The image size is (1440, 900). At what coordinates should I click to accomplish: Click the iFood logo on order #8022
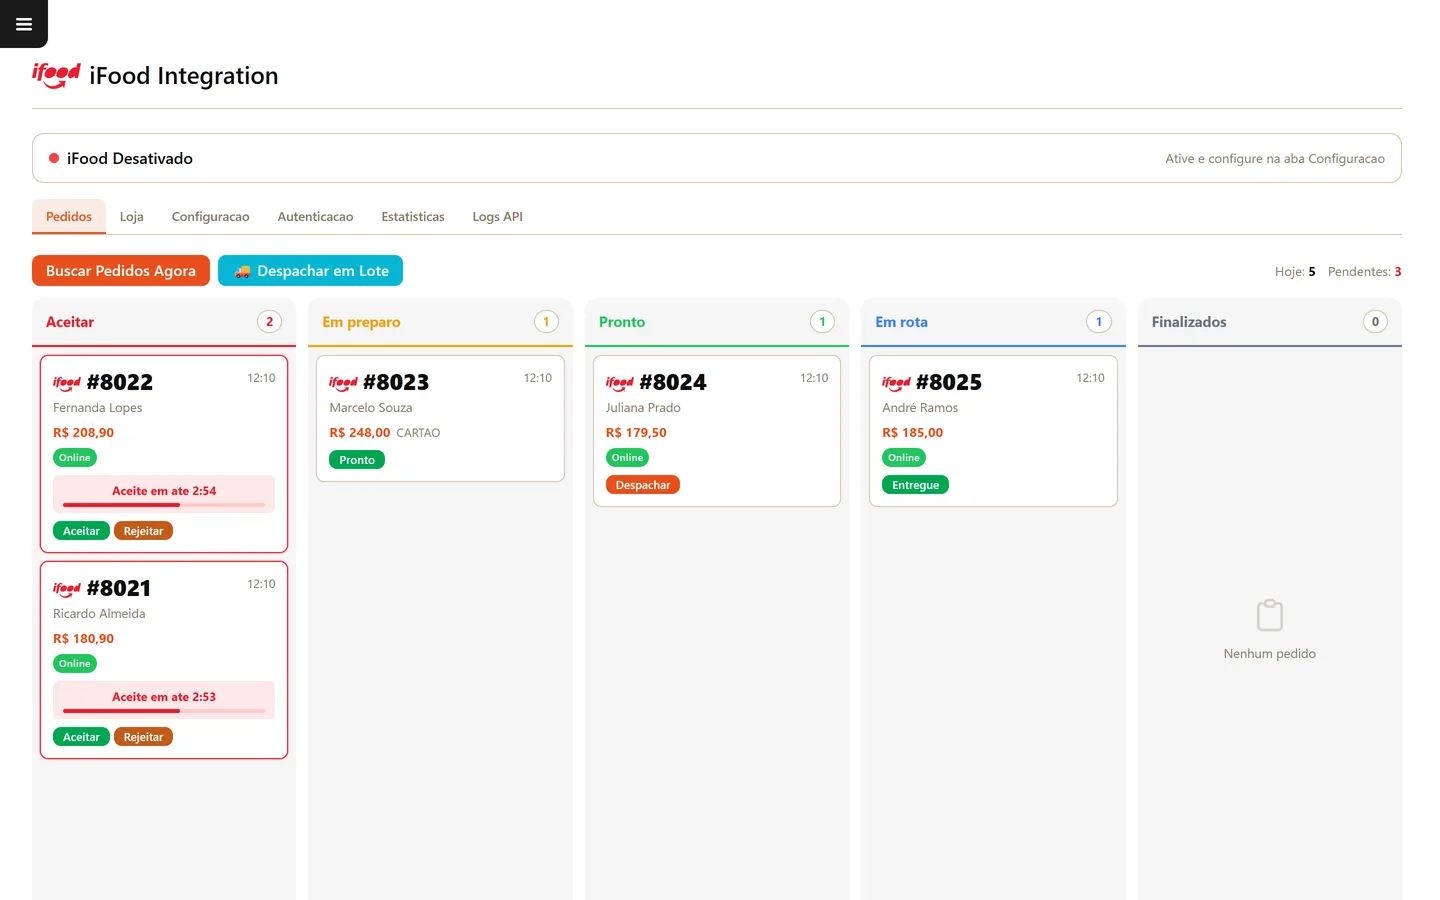[x=67, y=383]
